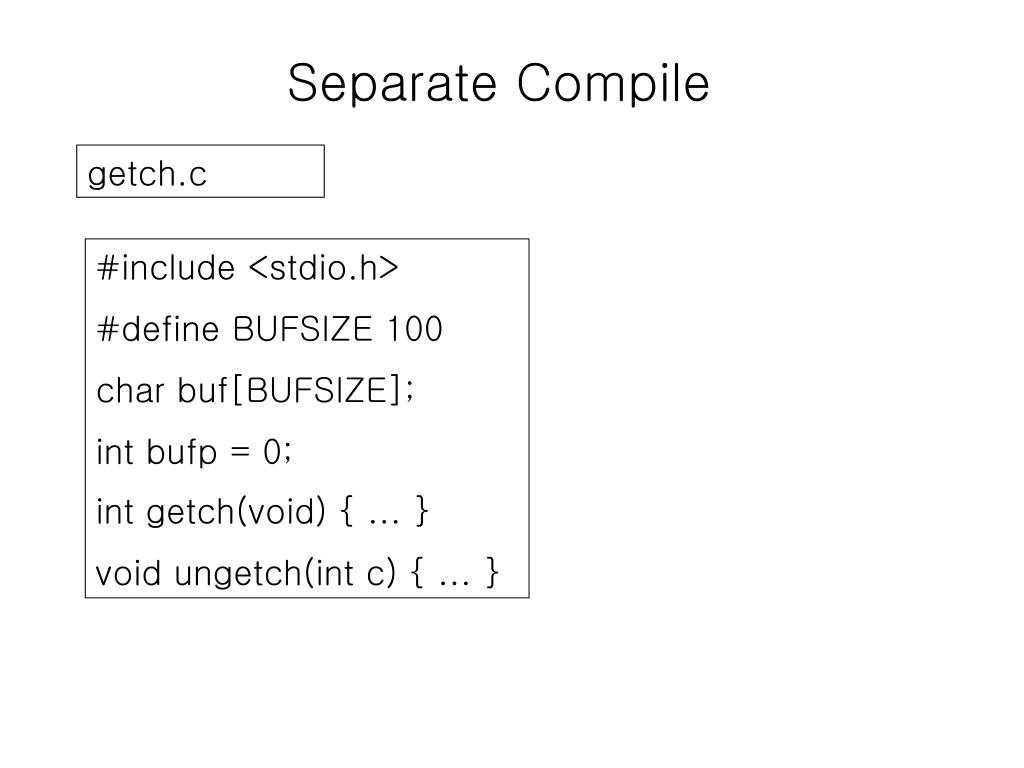The image size is (1024, 768).
Task: Click the word Compile in title
Action: (x=613, y=83)
